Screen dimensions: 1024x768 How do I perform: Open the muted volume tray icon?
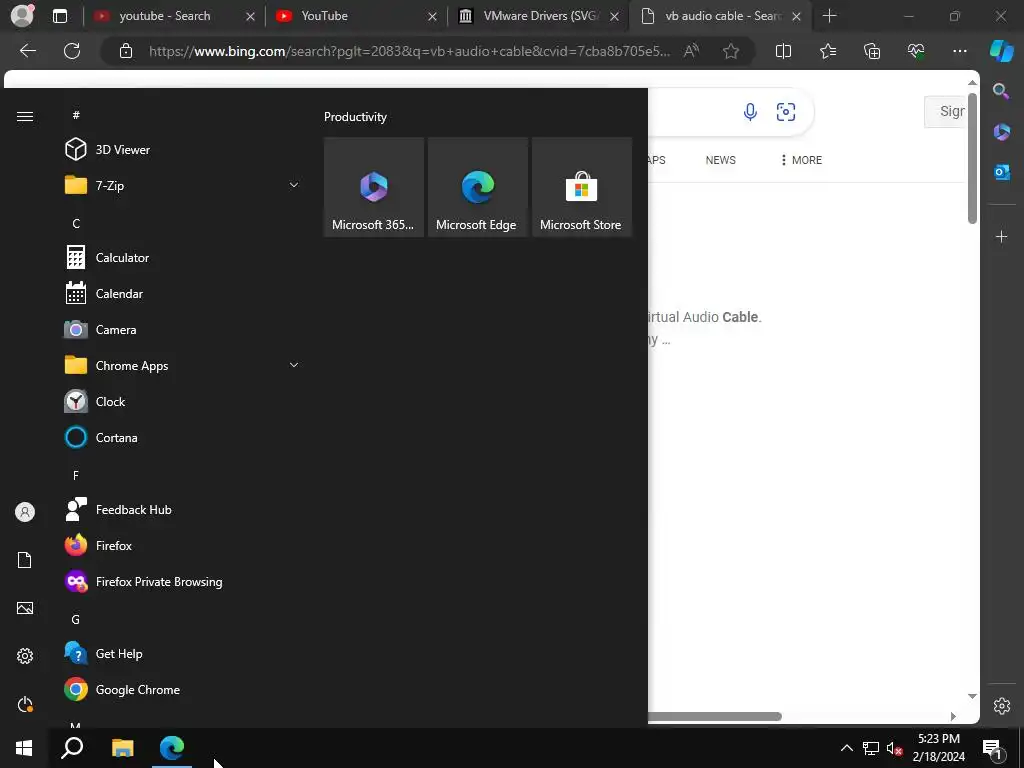(894, 748)
